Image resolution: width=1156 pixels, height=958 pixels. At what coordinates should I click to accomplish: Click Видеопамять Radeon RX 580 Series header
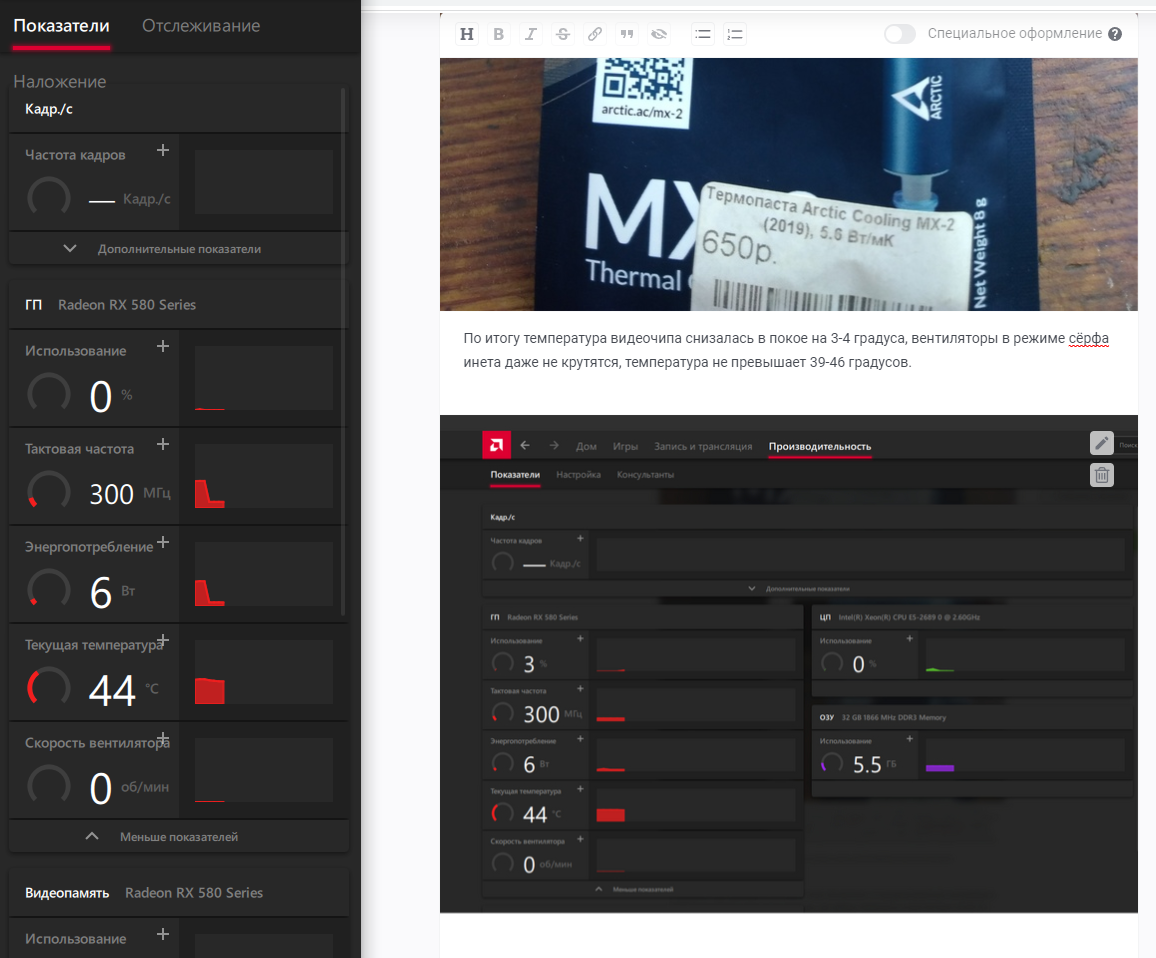(178, 892)
